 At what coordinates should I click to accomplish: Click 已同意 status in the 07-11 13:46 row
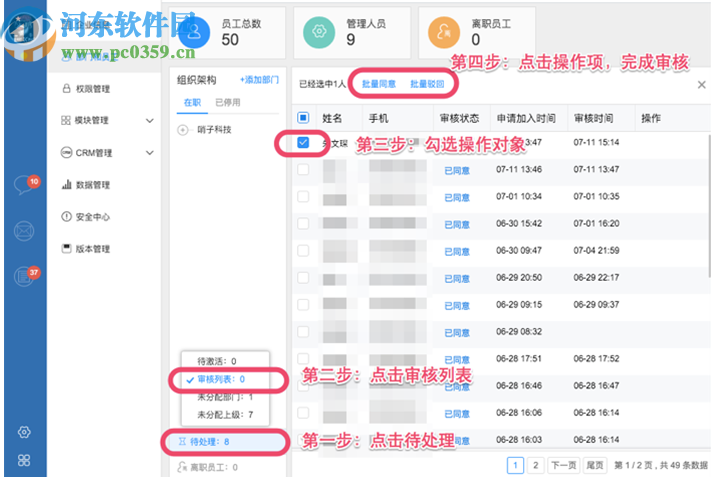click(457, 171)
